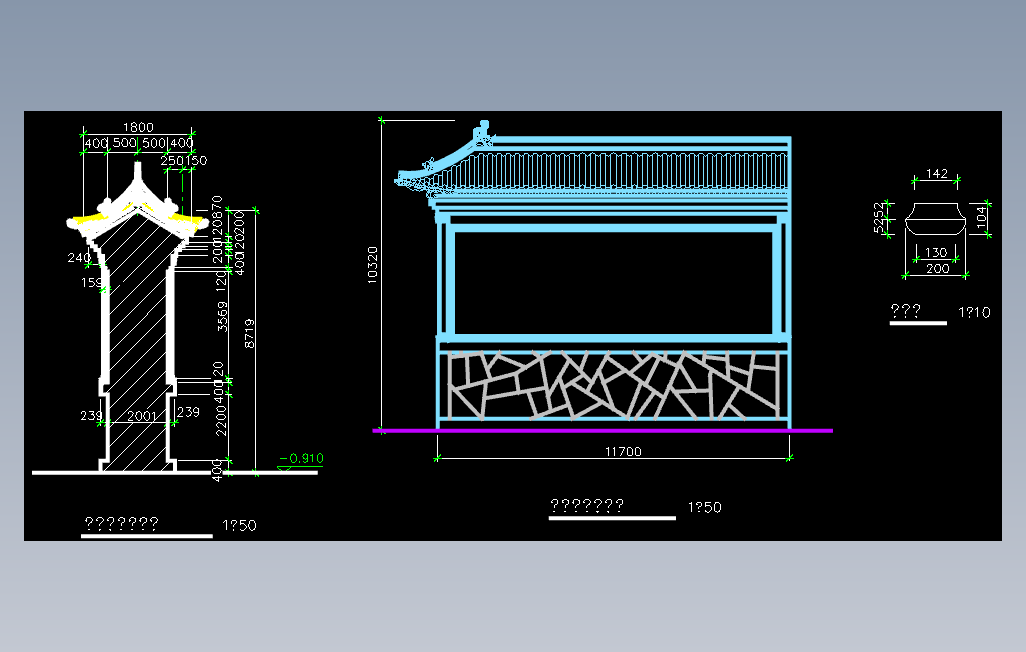This screenshot has width=1026, height=652.
Task: Click the 8719 total height dimension
Action: coord(249,333)
